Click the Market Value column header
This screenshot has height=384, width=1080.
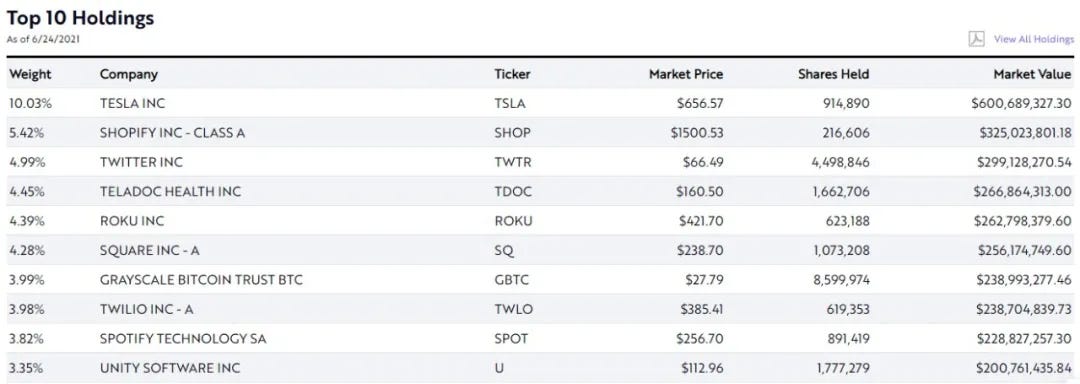[1032, 74]
